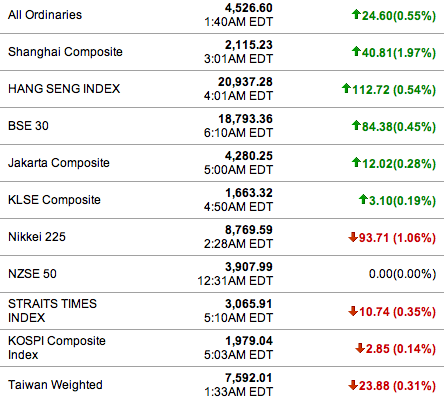The height and width of the screenshot is (407, 444).
Task: Click the Shanghai Composite price 2,115.23
Action: pos(249,45)
